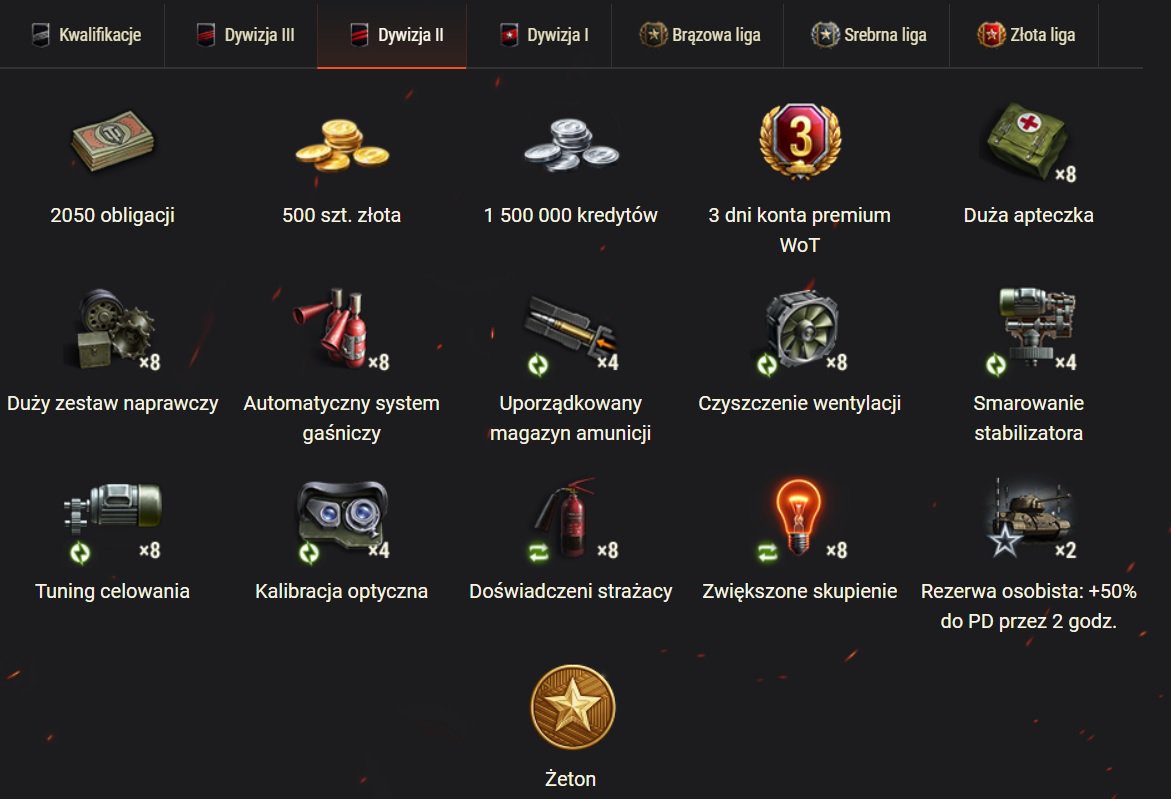Click the red automatic fire extinguisher icon

click(x=338, y=329)
